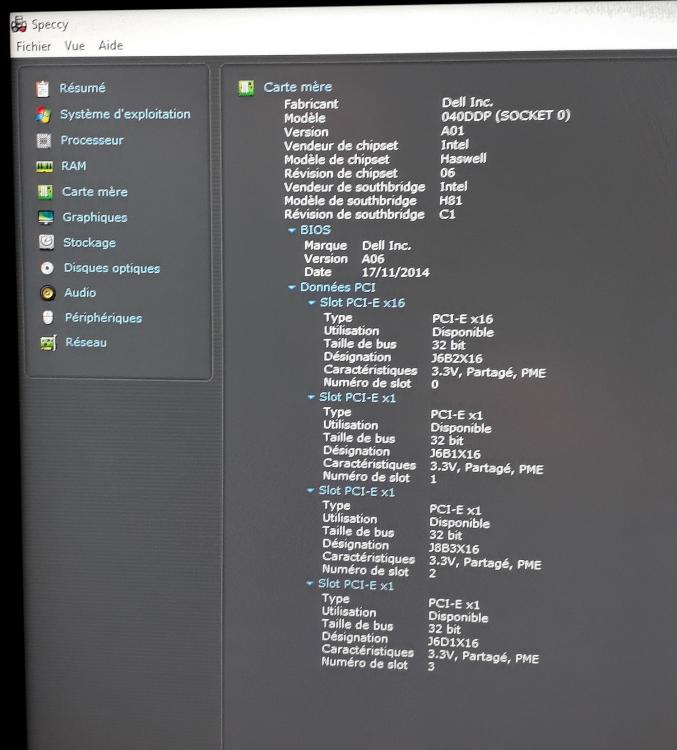Click the motherboard icon beside Carte mère heading

tap(246, 88)
